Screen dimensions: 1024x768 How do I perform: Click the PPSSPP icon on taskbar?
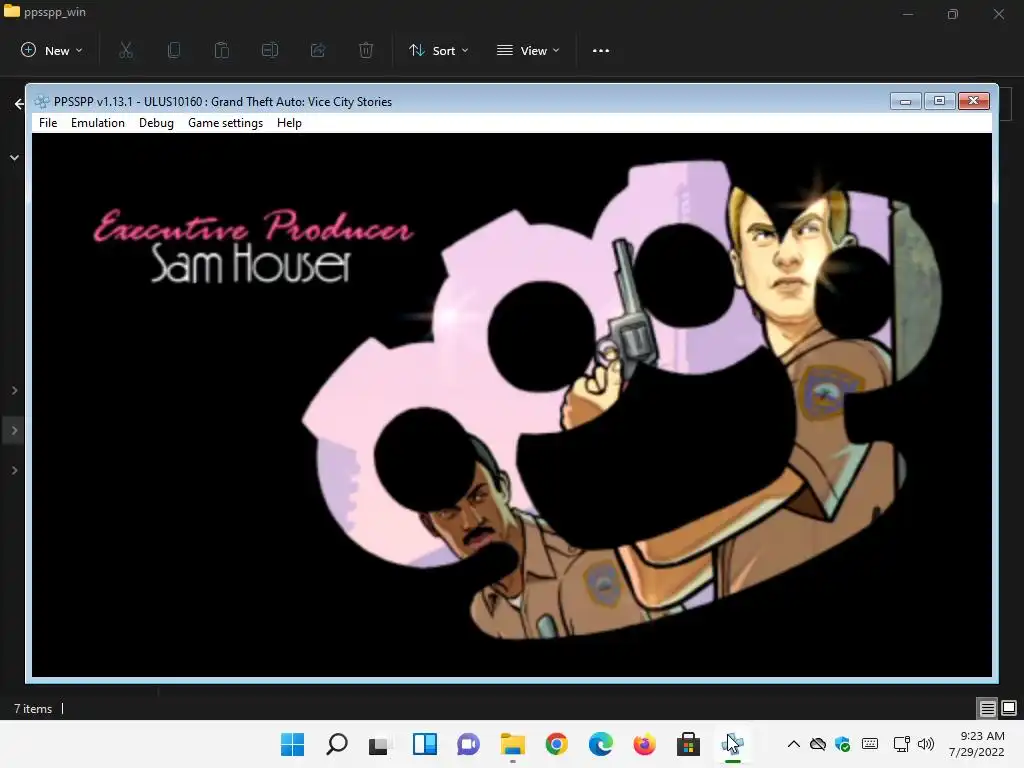click(732, 744)
